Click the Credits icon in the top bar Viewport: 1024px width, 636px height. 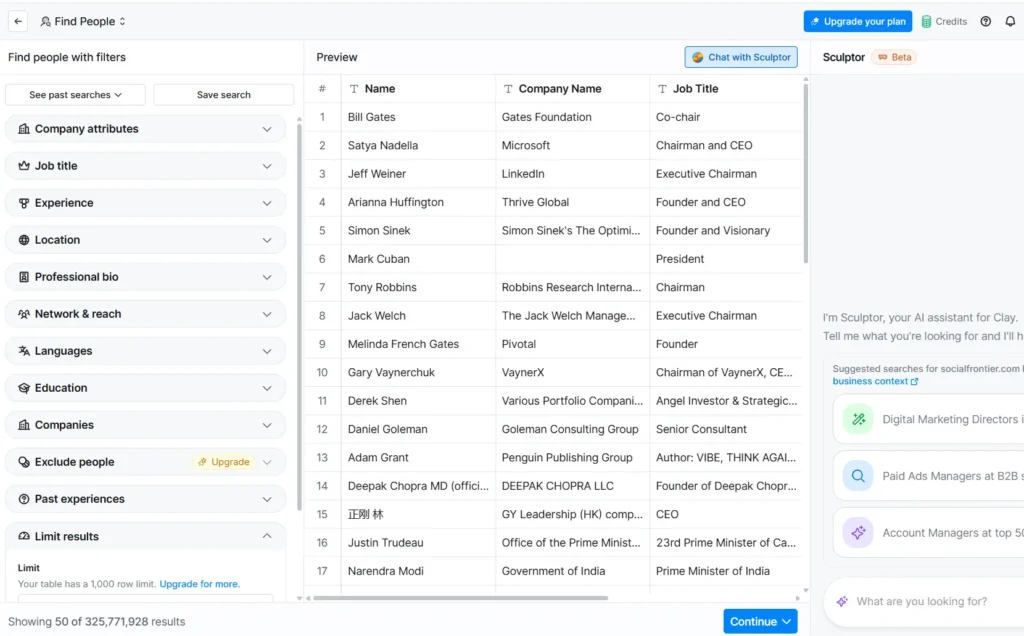coord(925,20)
